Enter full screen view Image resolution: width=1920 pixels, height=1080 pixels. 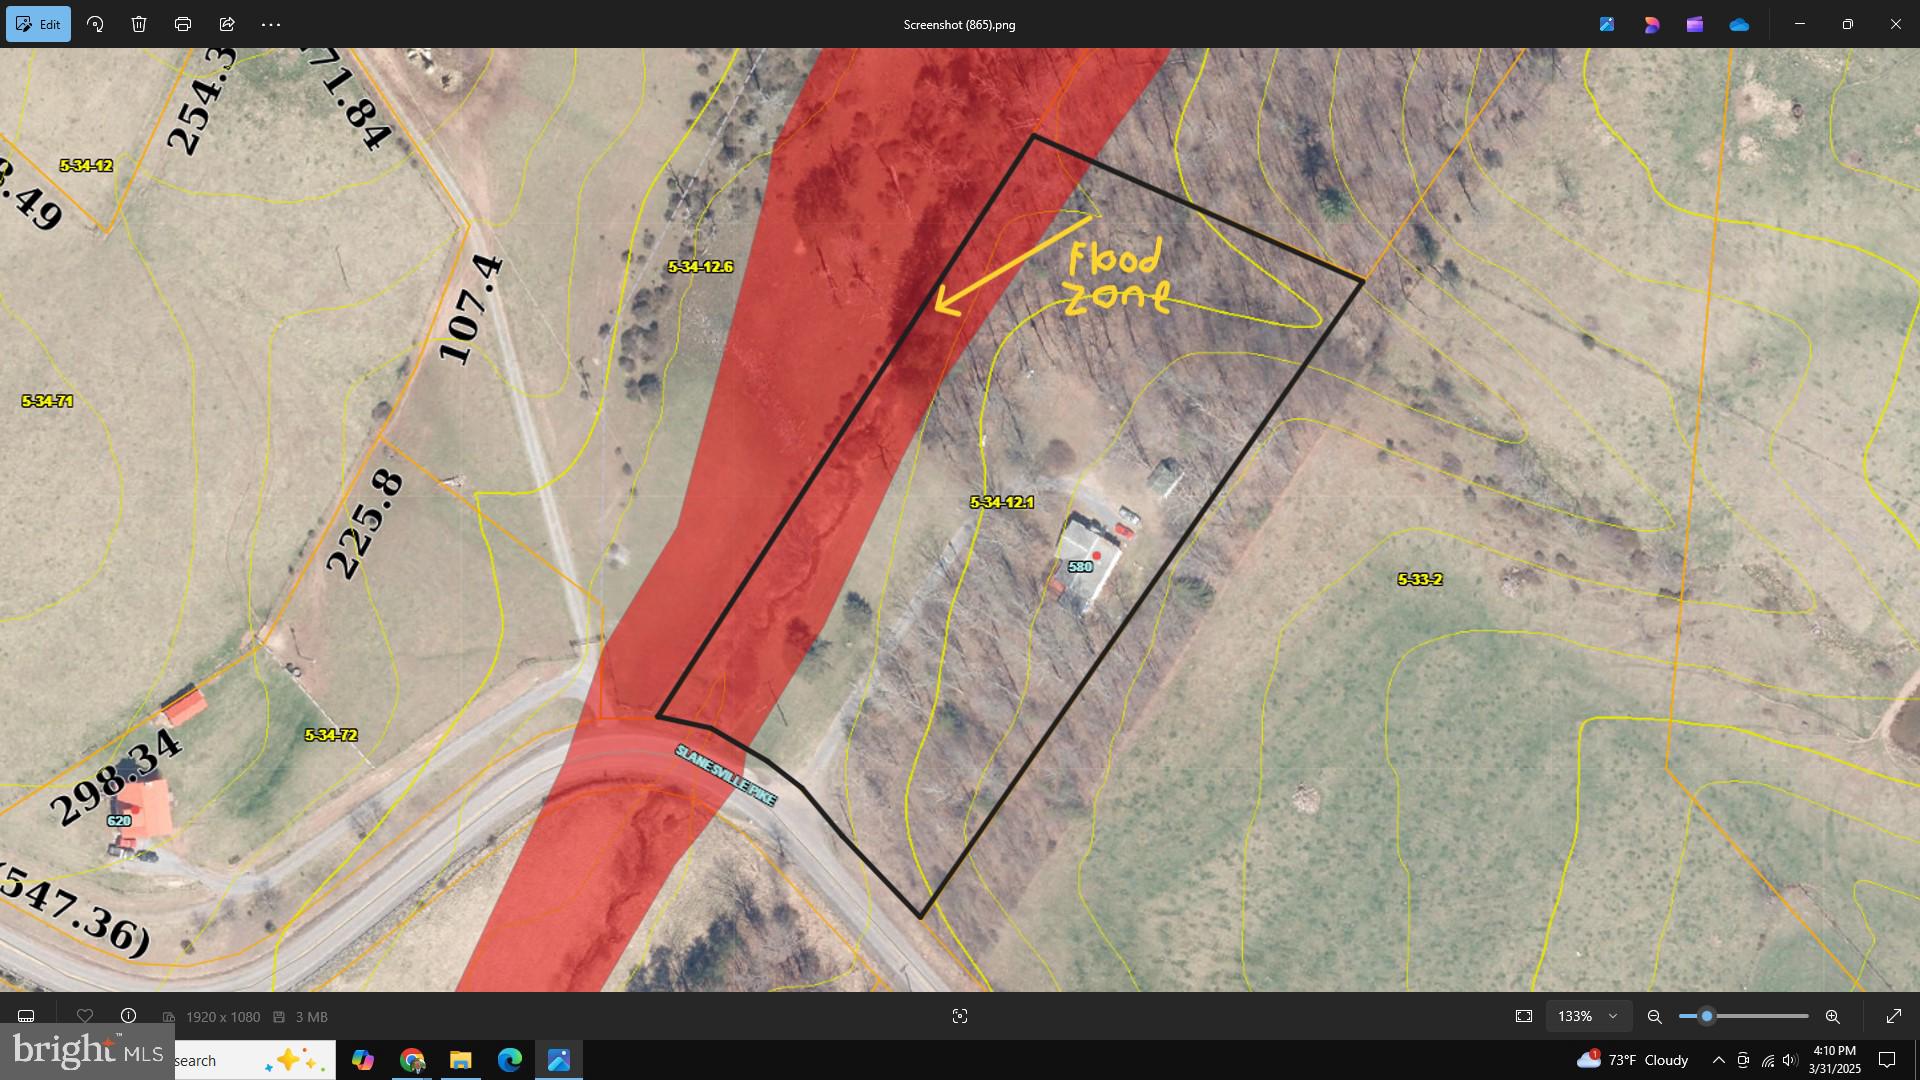1893,1016
